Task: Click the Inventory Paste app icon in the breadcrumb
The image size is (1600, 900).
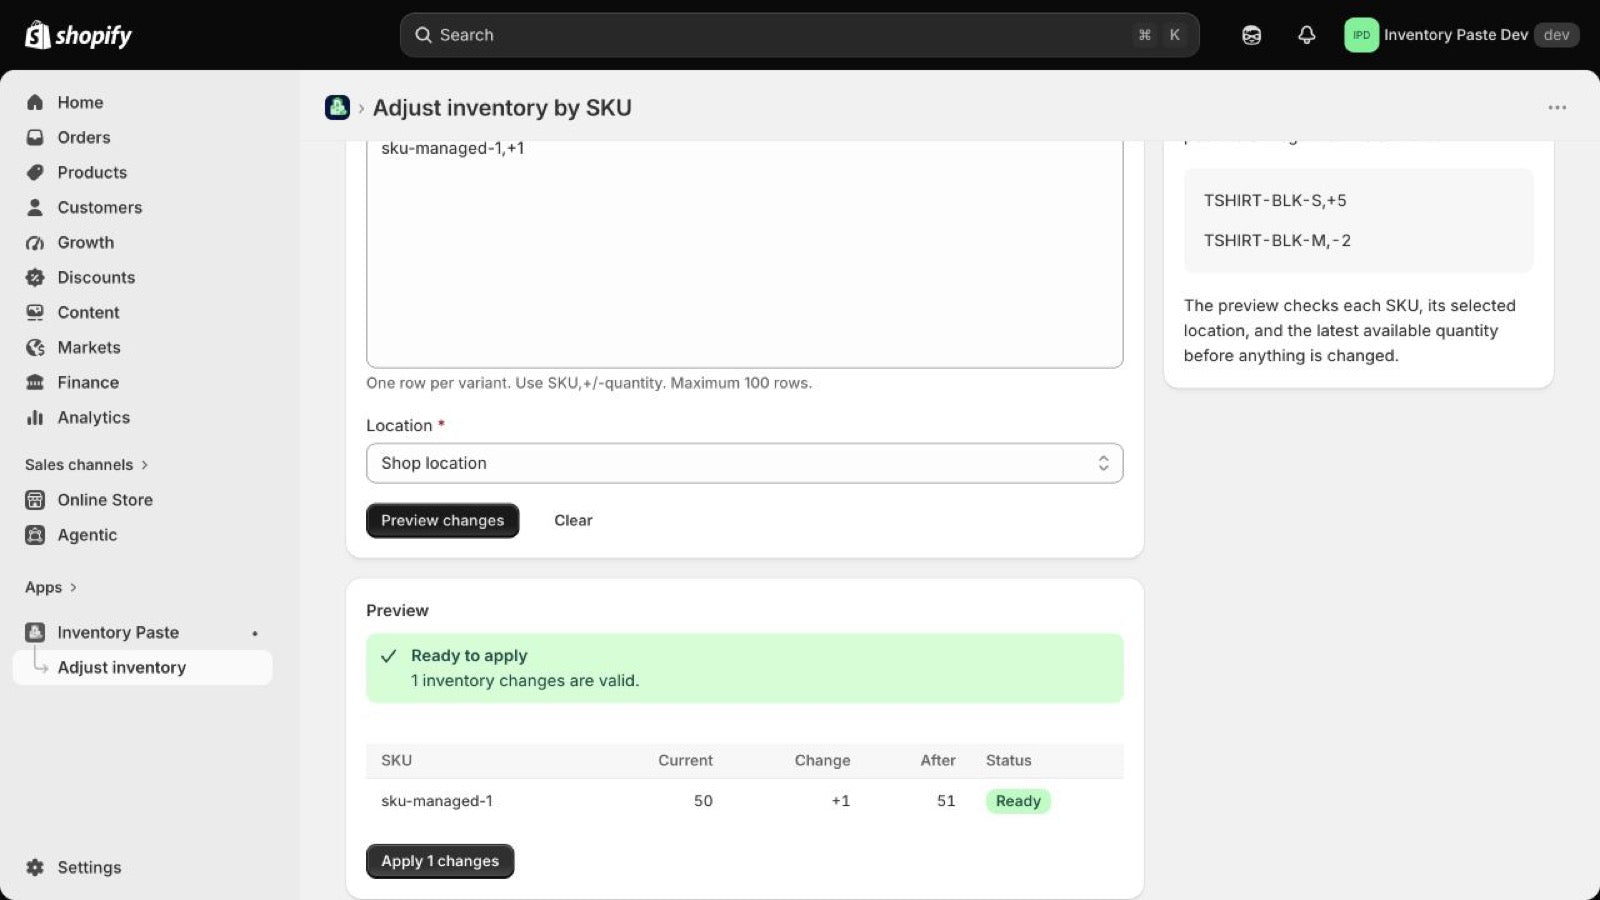Action: point(337,107)
